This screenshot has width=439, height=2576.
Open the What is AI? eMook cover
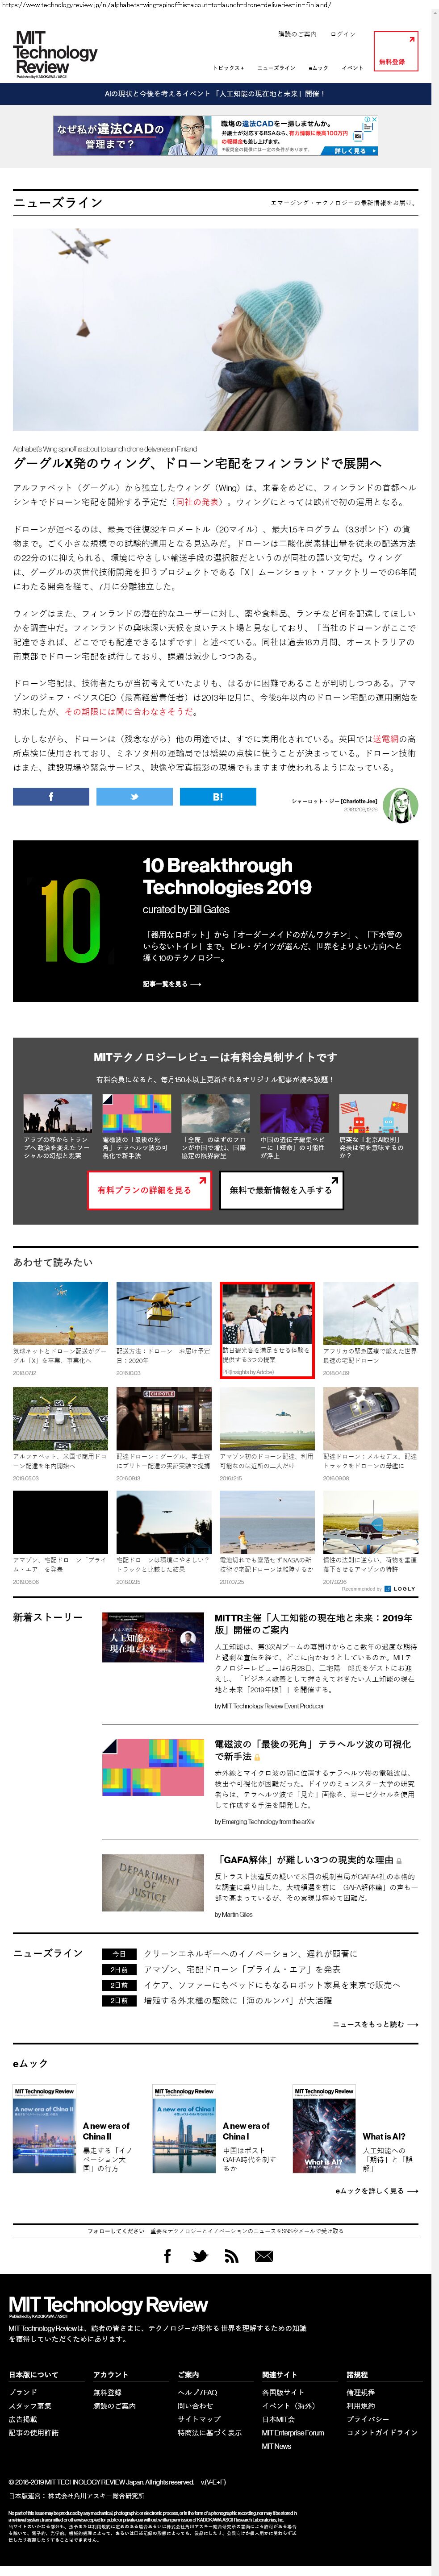[x=324, y=2129]
